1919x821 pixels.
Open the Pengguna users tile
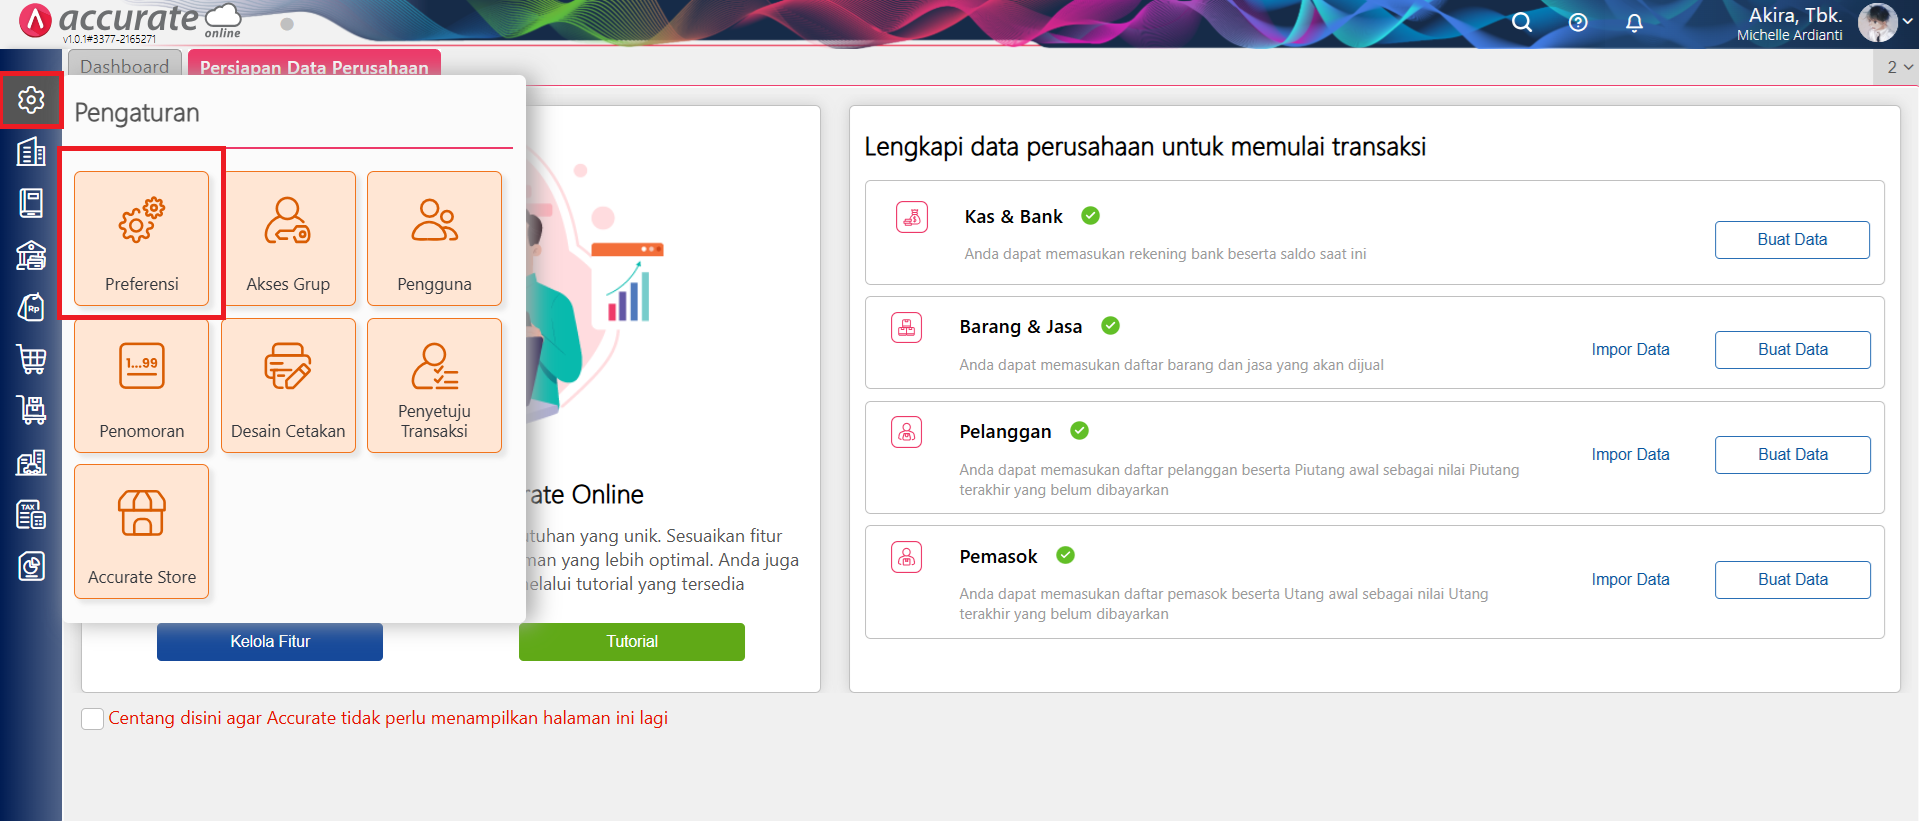[434, 238]
